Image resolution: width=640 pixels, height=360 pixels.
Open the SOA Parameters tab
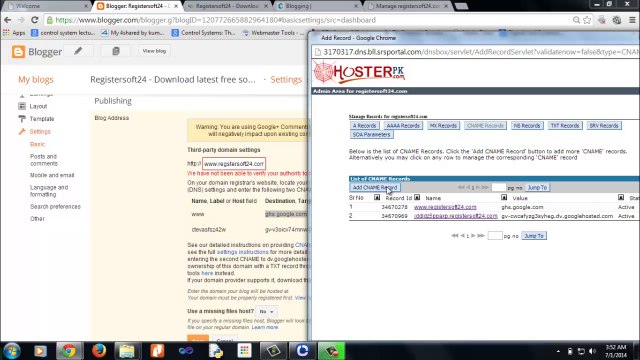[371, 135]
